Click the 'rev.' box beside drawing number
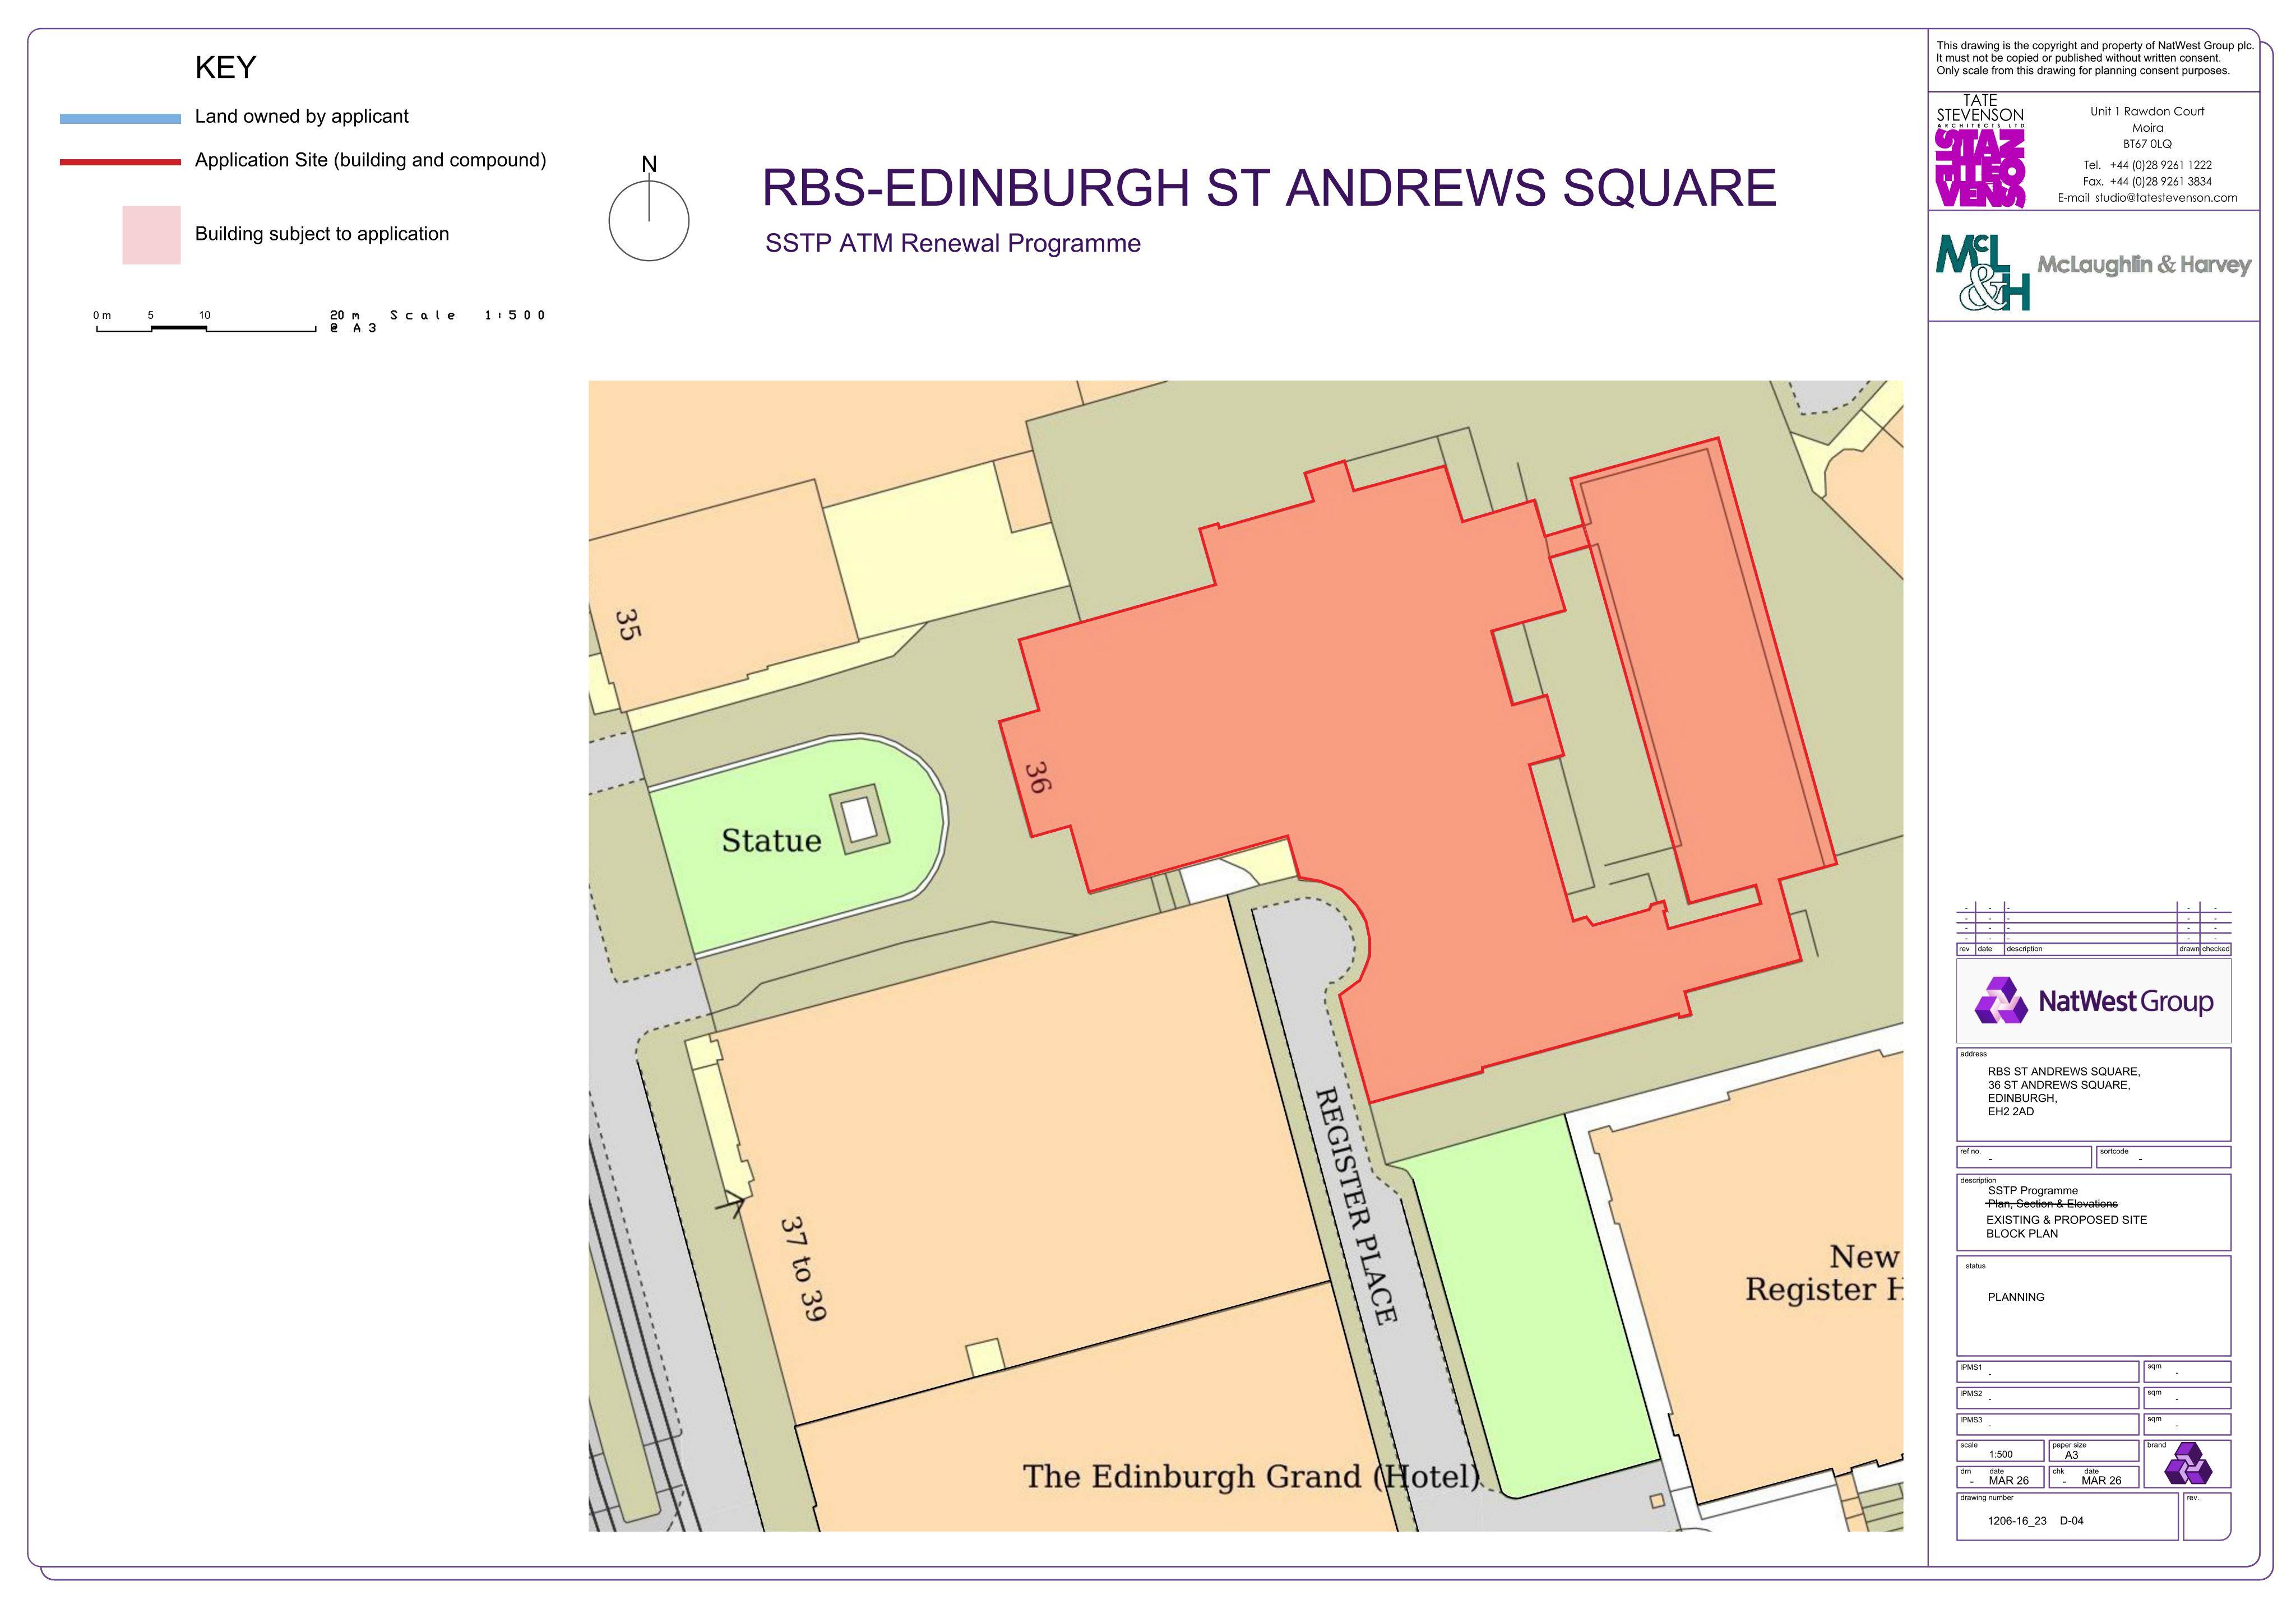 pos(2207,1516)
